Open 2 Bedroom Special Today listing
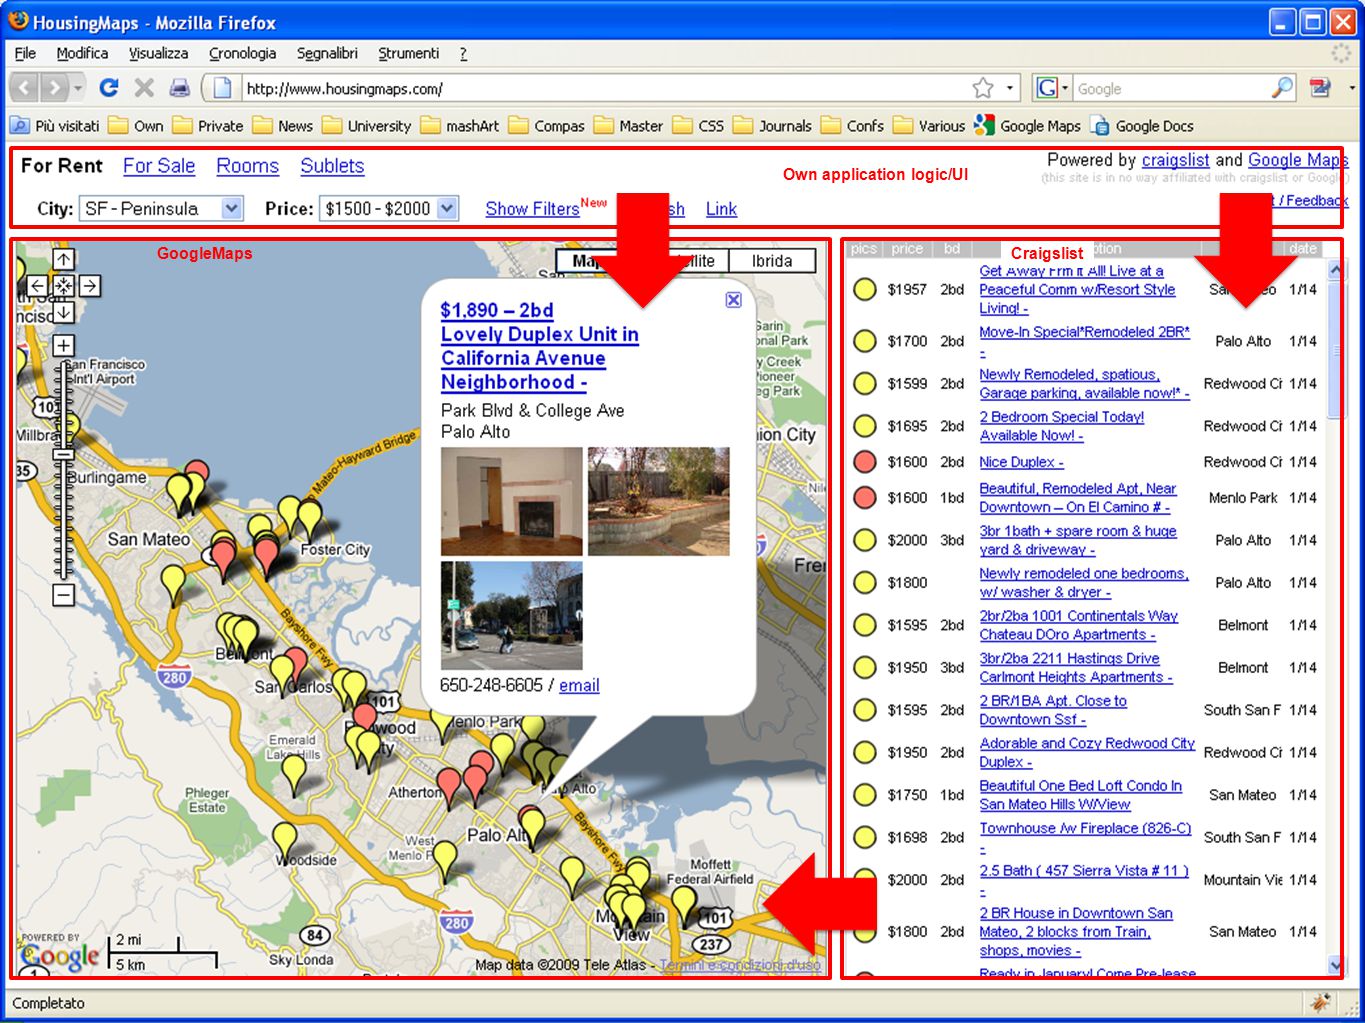1365x1023 pixels. pyautogui.click(x=1061, y=426)
